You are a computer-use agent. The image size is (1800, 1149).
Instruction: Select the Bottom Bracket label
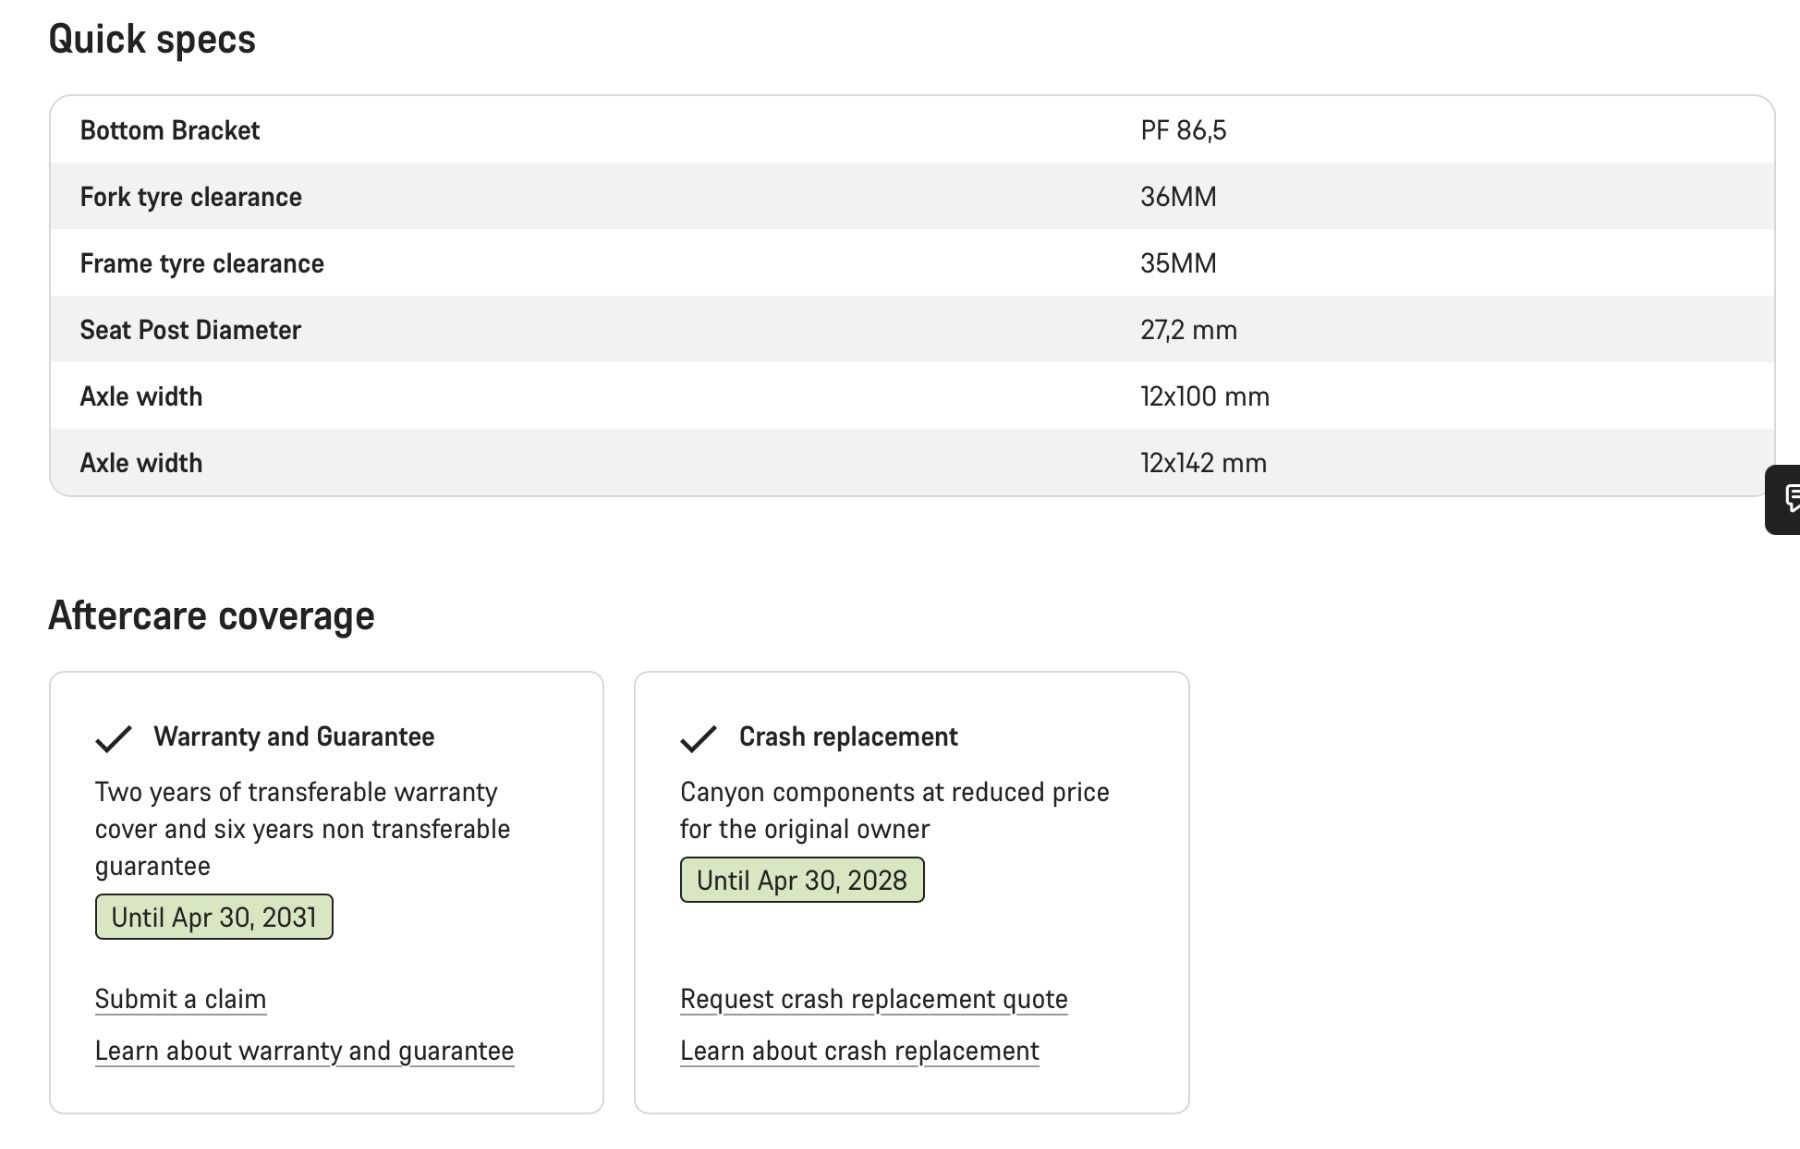(170, 130)
